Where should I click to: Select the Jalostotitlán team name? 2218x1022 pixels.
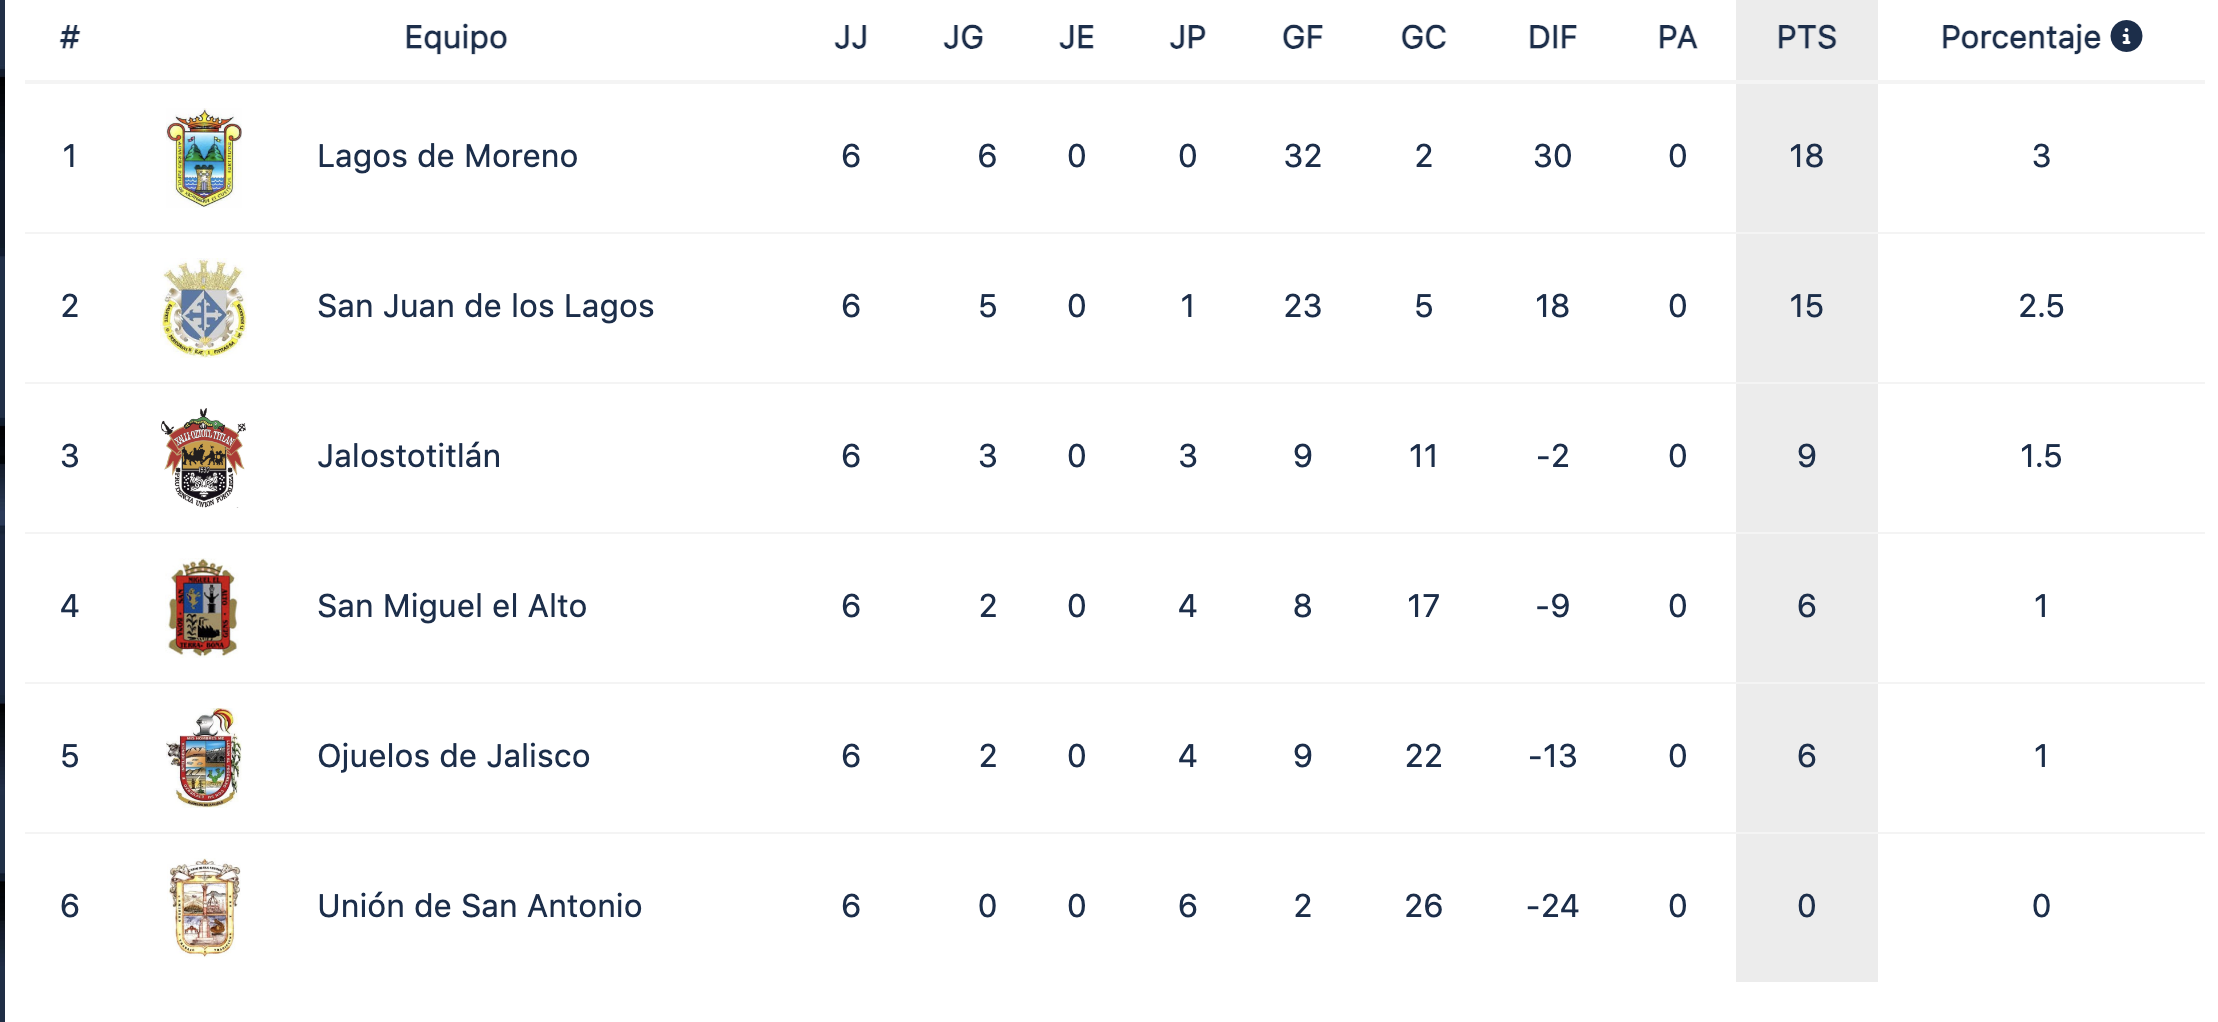(x=409, y=456)
